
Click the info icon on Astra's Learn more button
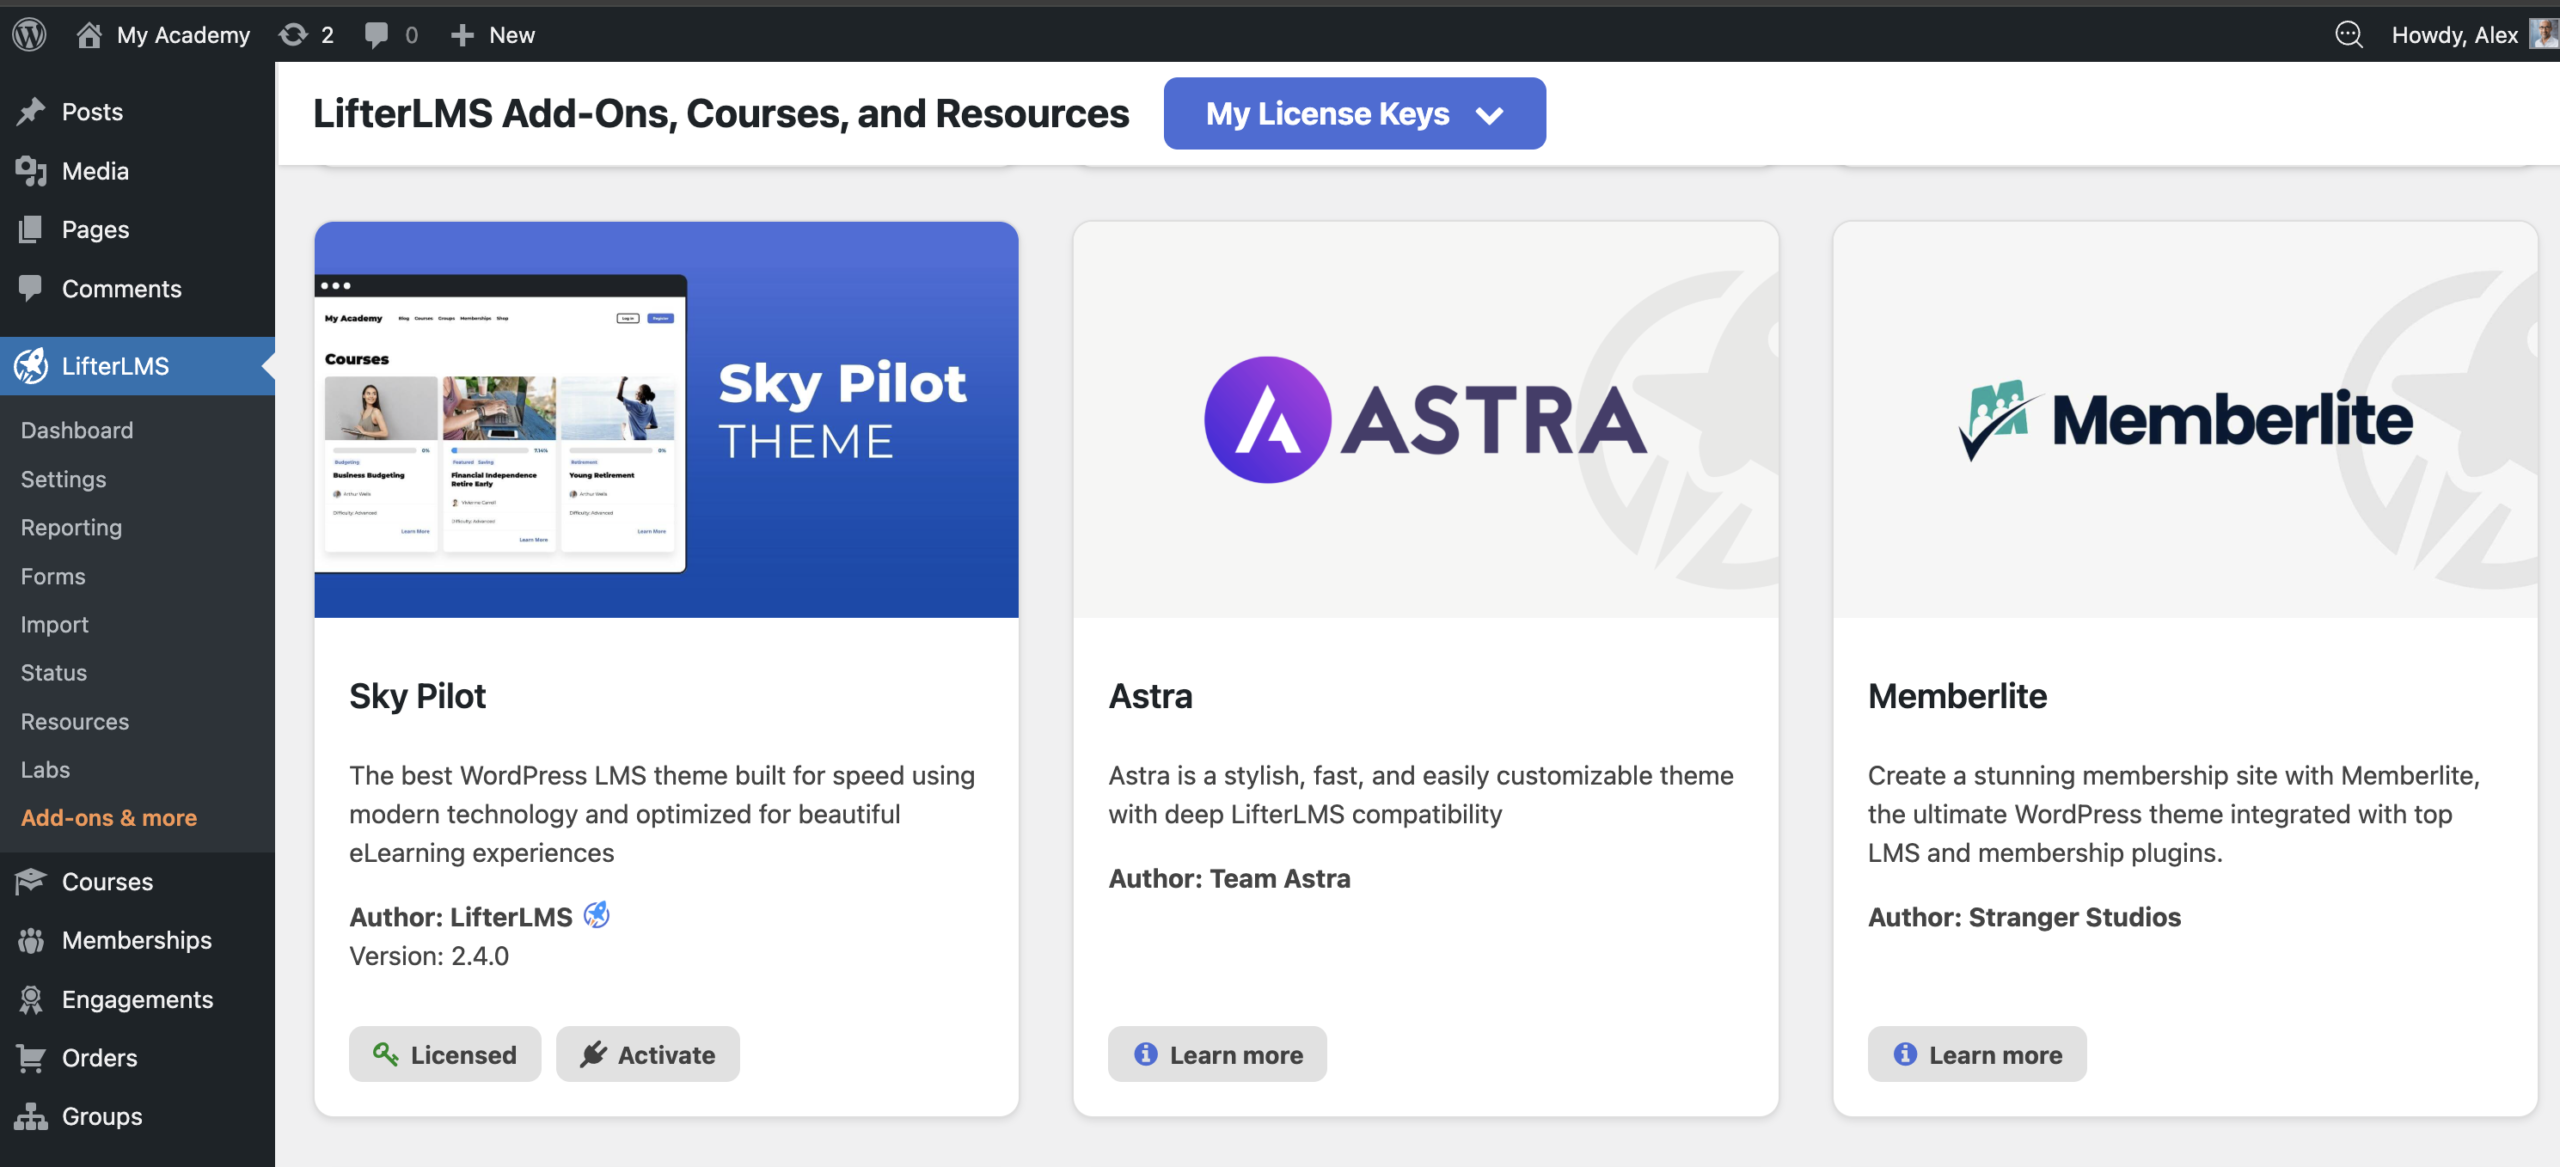[1145, 1054]
